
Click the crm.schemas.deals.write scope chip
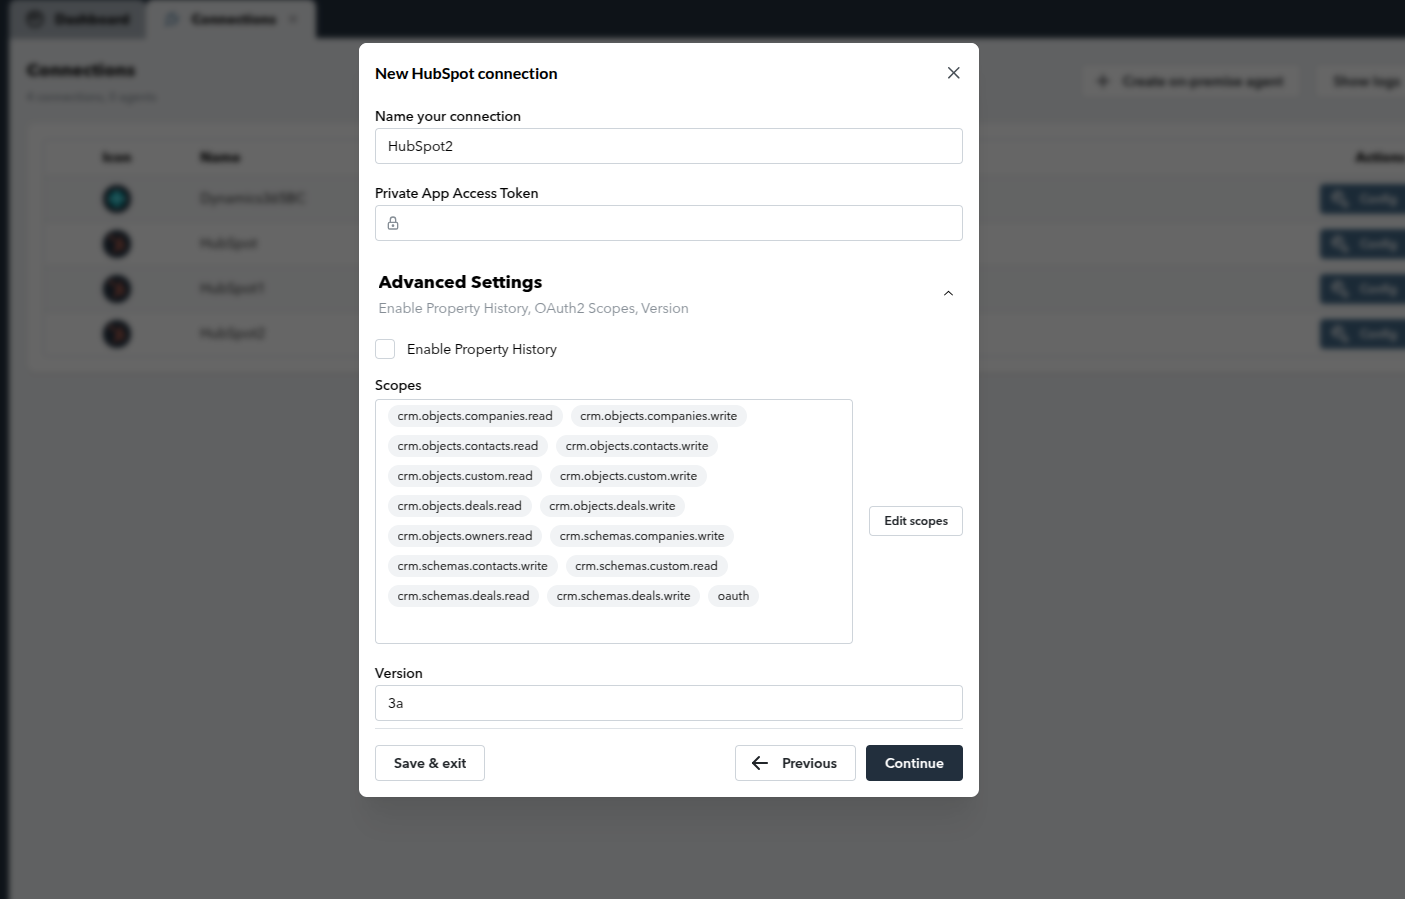coord(623,596)
